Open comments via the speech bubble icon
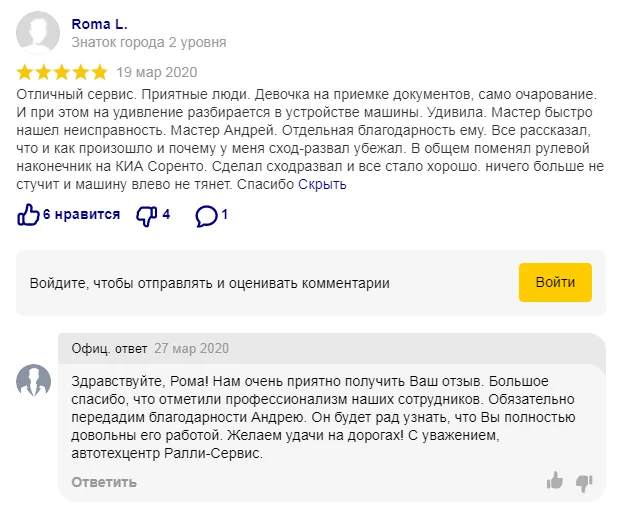The width and height of the screenshot is (633, 519). 206,215
